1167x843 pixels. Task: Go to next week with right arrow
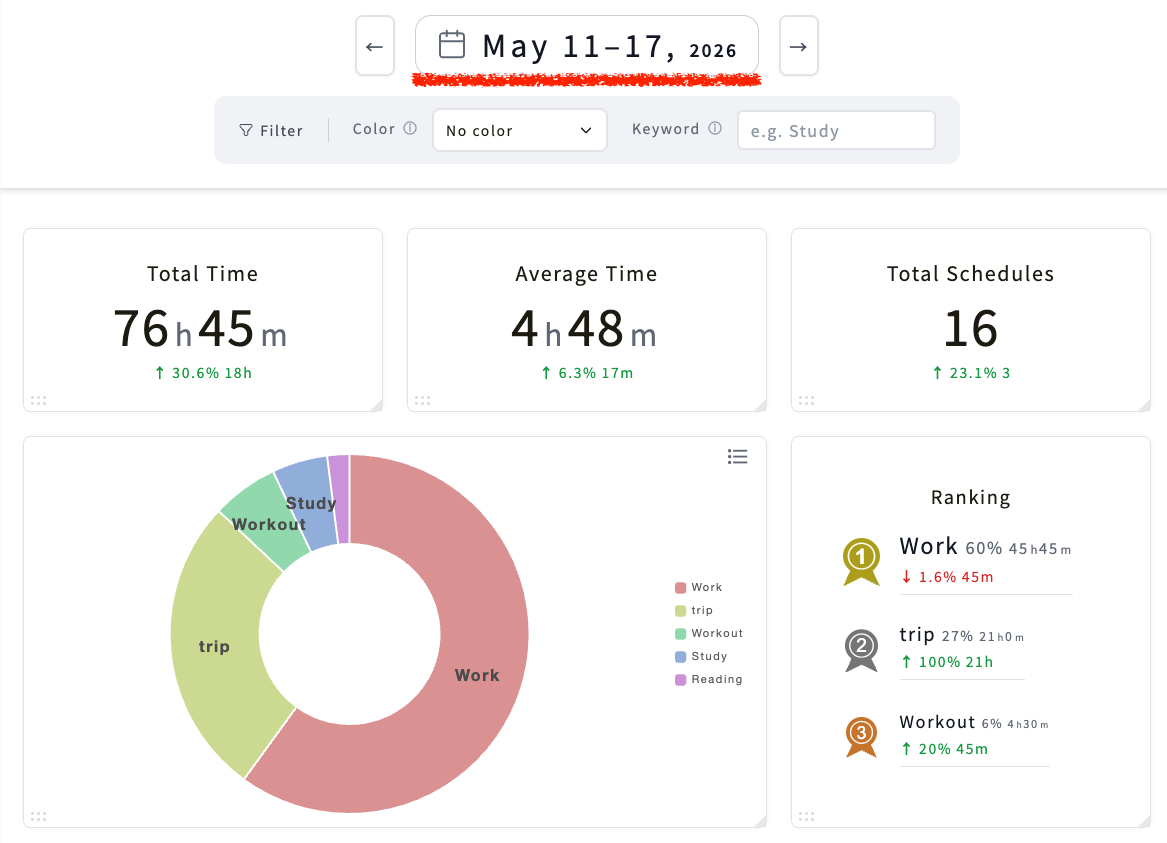(799, 46)
